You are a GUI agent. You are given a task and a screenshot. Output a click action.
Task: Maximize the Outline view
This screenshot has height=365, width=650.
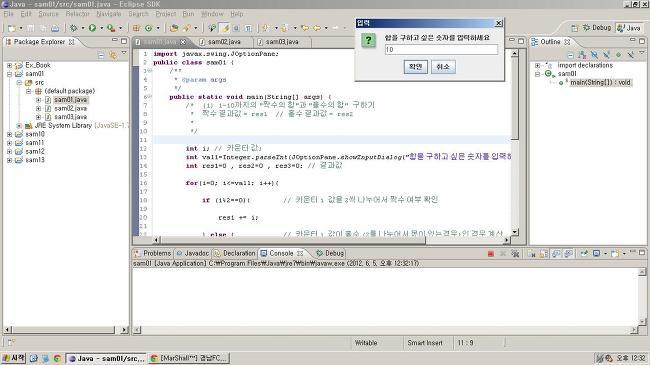point(642,41)
